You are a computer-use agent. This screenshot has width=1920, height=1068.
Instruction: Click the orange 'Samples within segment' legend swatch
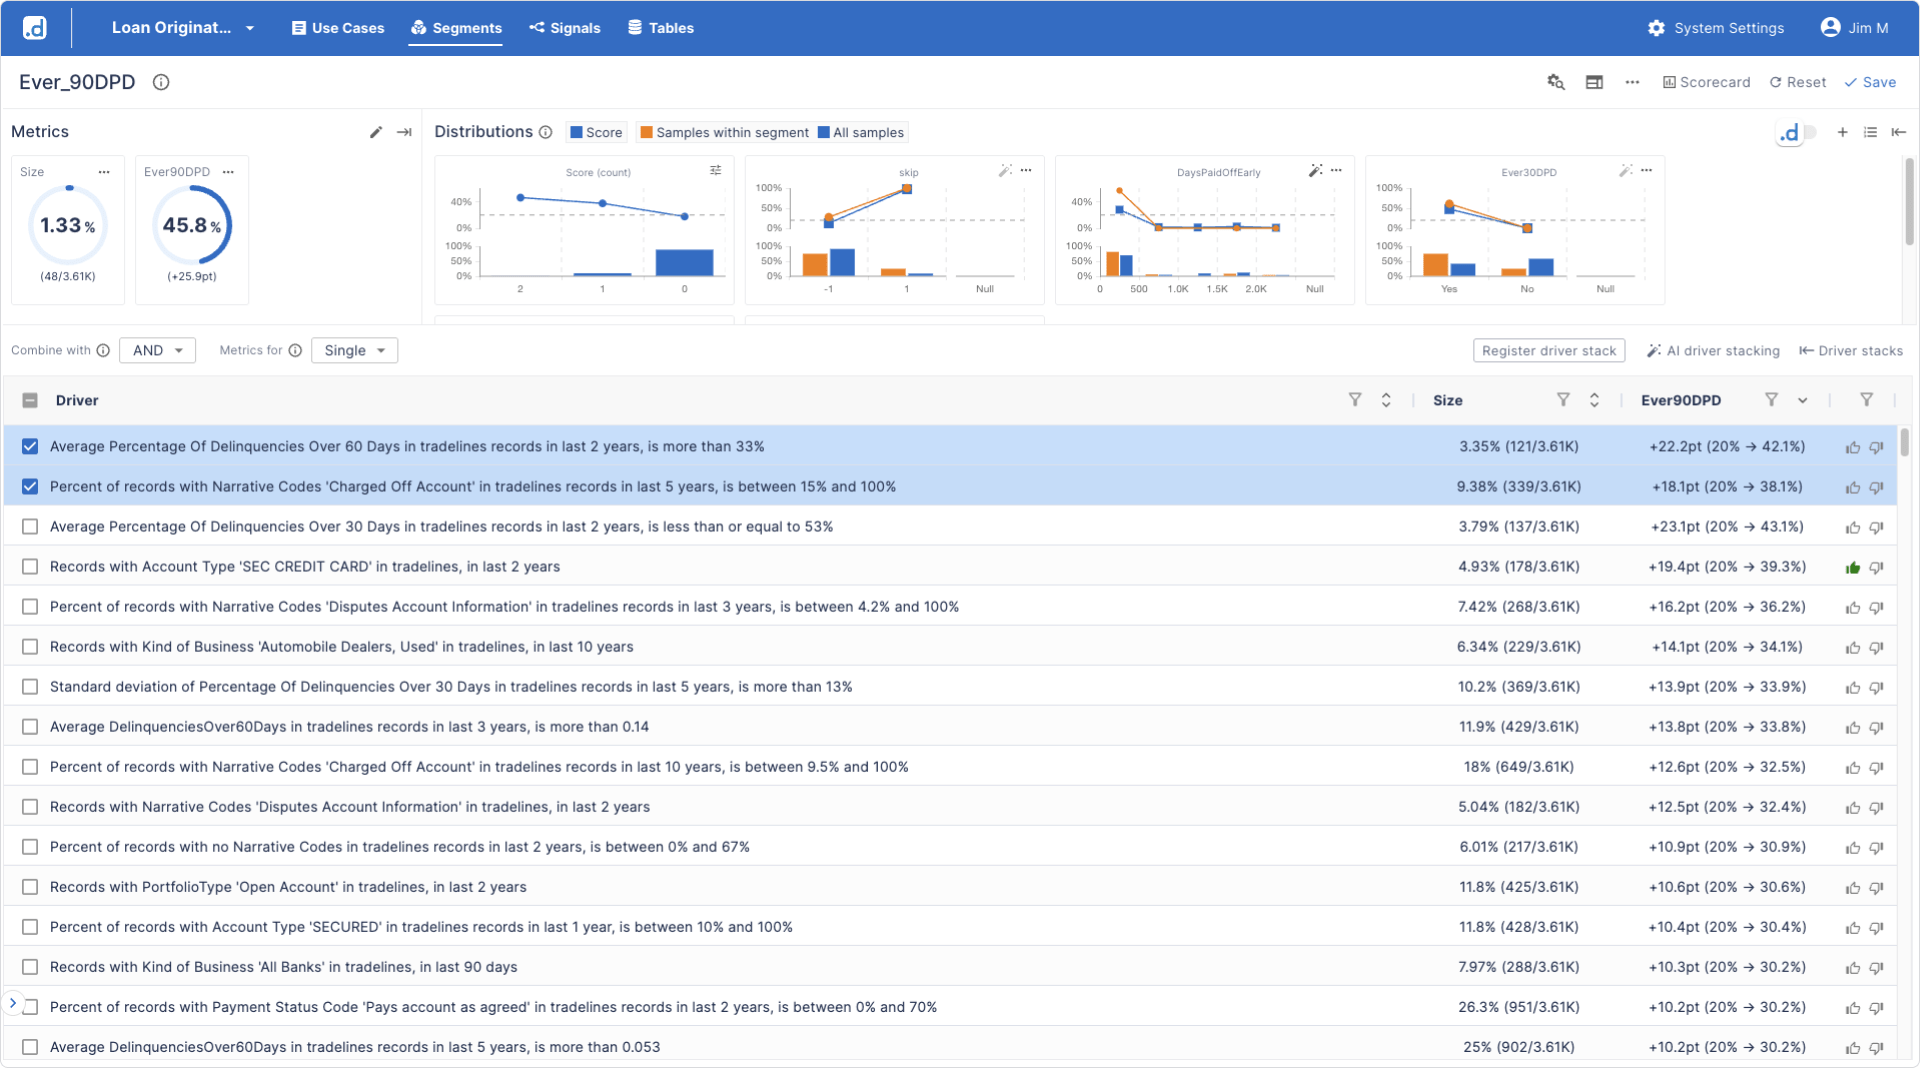coord(646,133)
